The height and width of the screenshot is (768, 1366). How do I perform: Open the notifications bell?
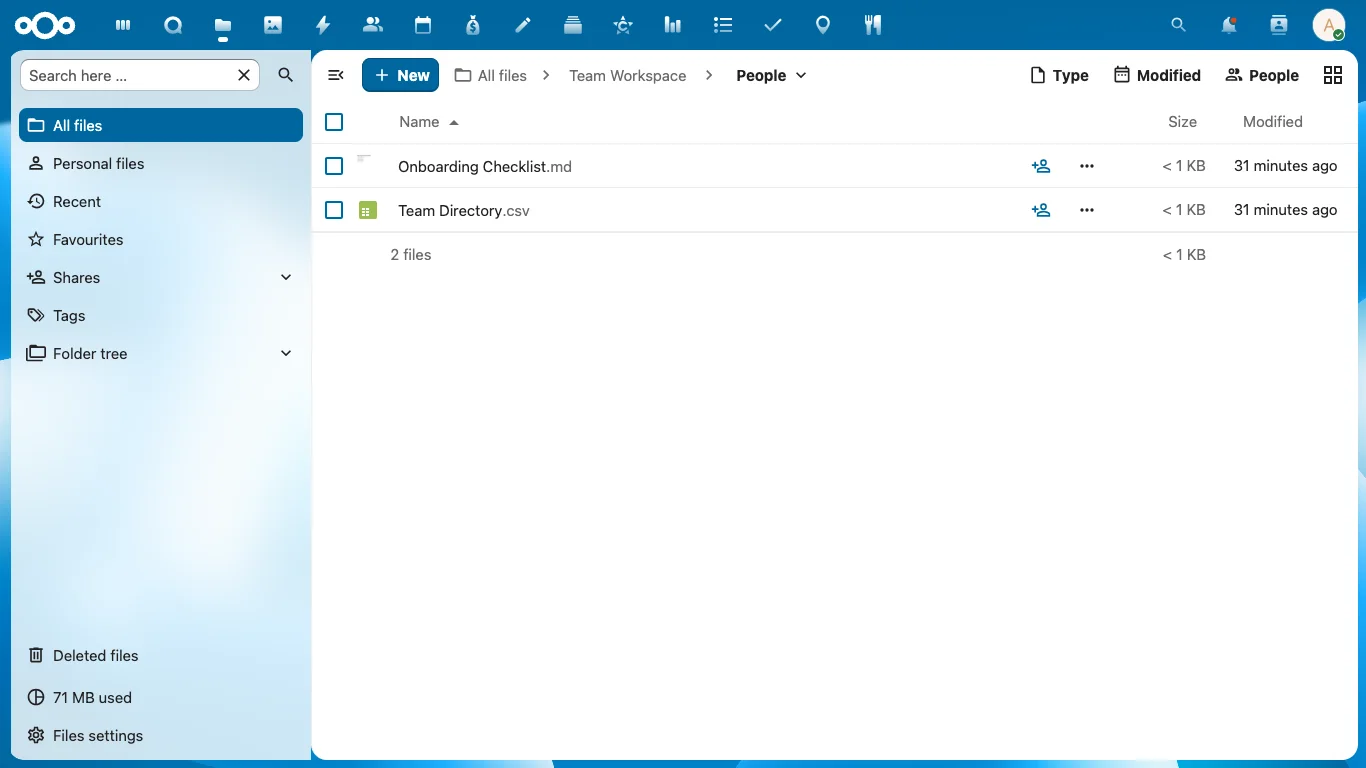tap(1229, 25)
